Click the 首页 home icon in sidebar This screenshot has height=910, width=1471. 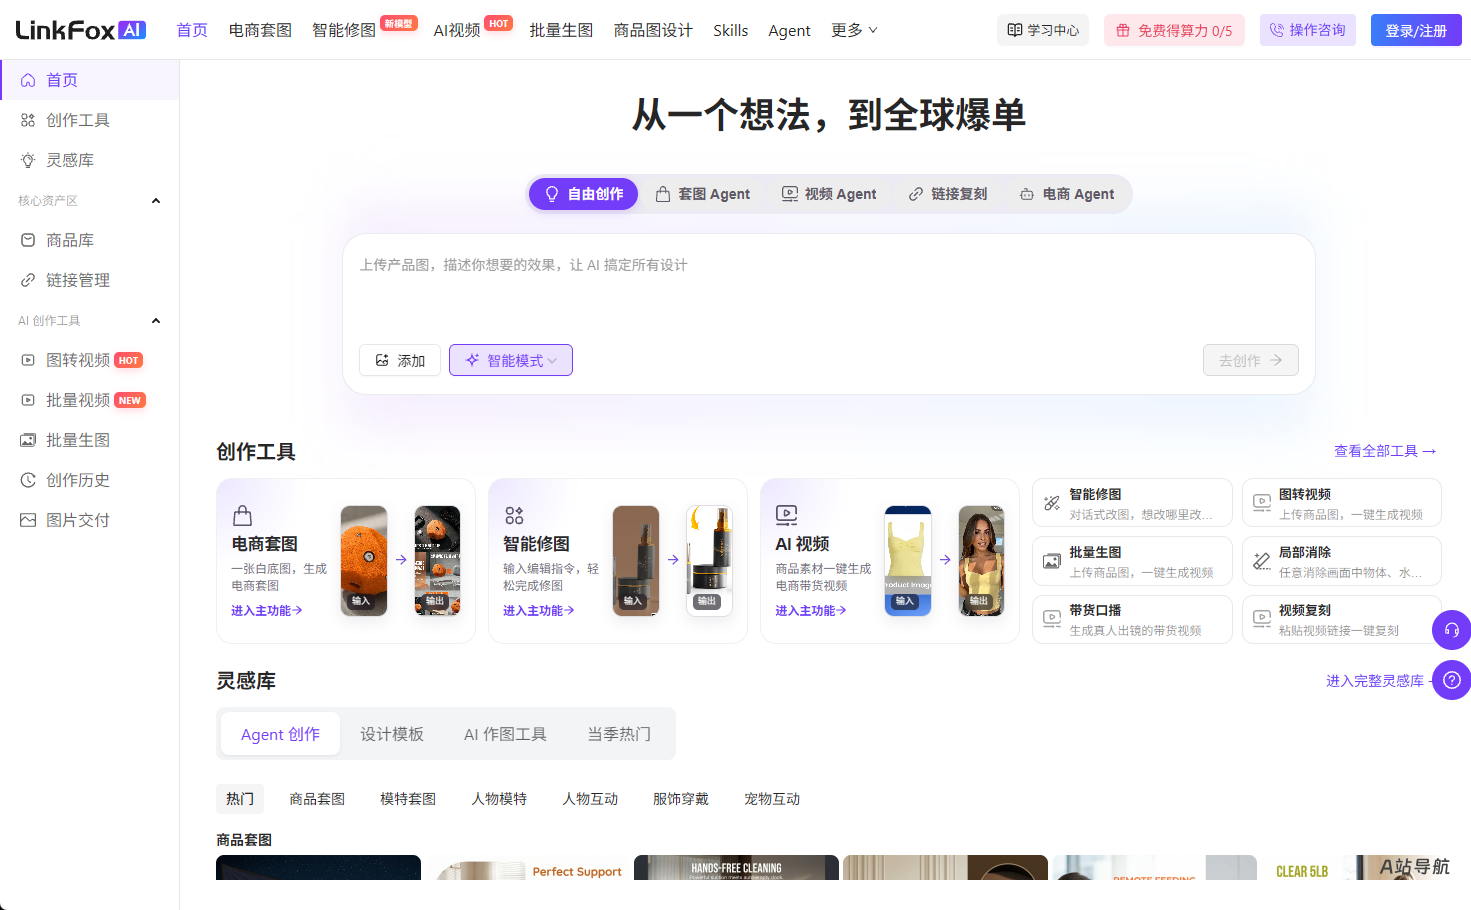(x=28, y=80)
